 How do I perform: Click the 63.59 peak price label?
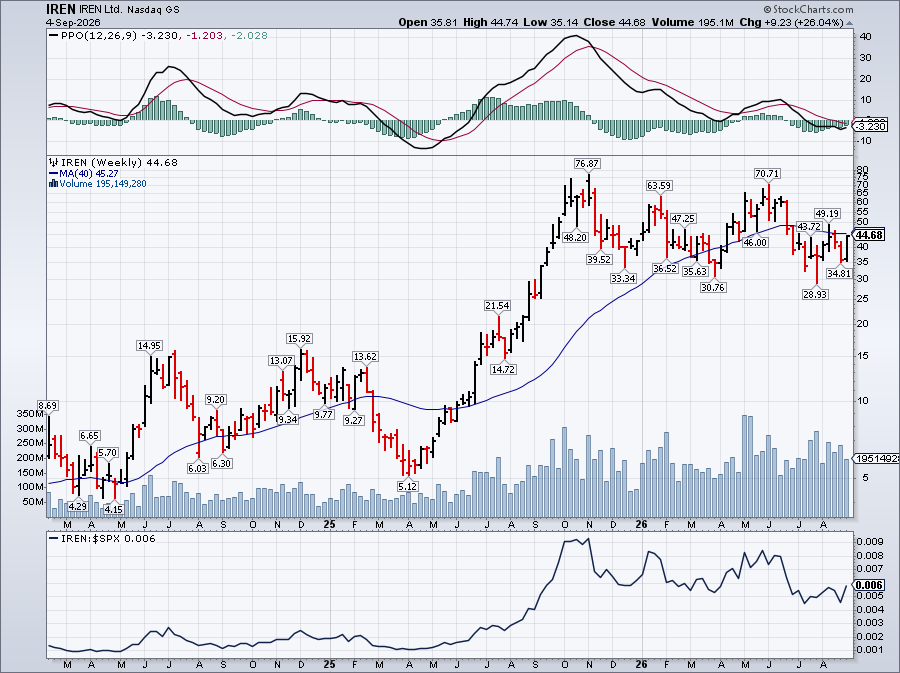pos(659,185)
